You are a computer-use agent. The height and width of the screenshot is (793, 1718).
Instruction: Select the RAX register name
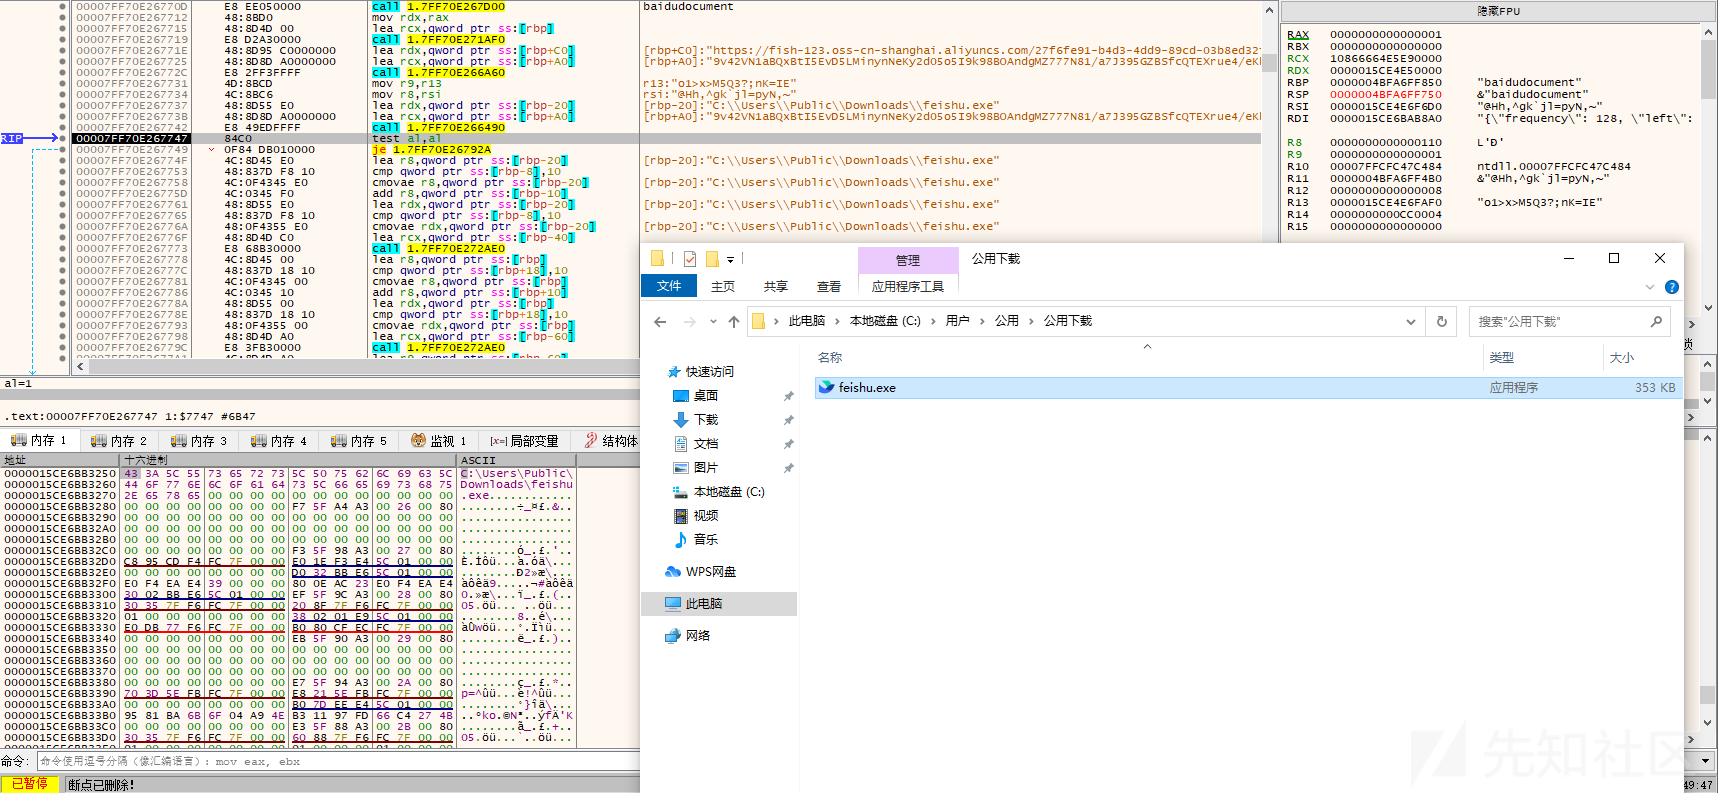point(1298,34)
